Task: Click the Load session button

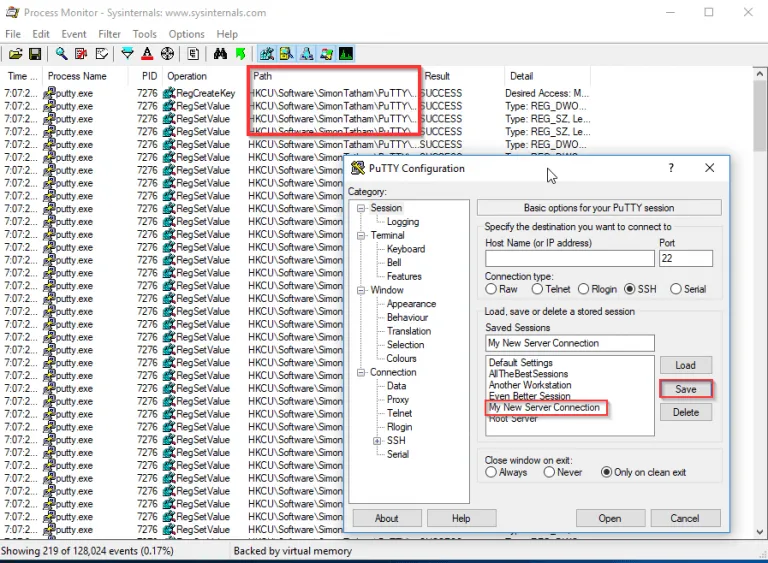Action: point(685,365)
